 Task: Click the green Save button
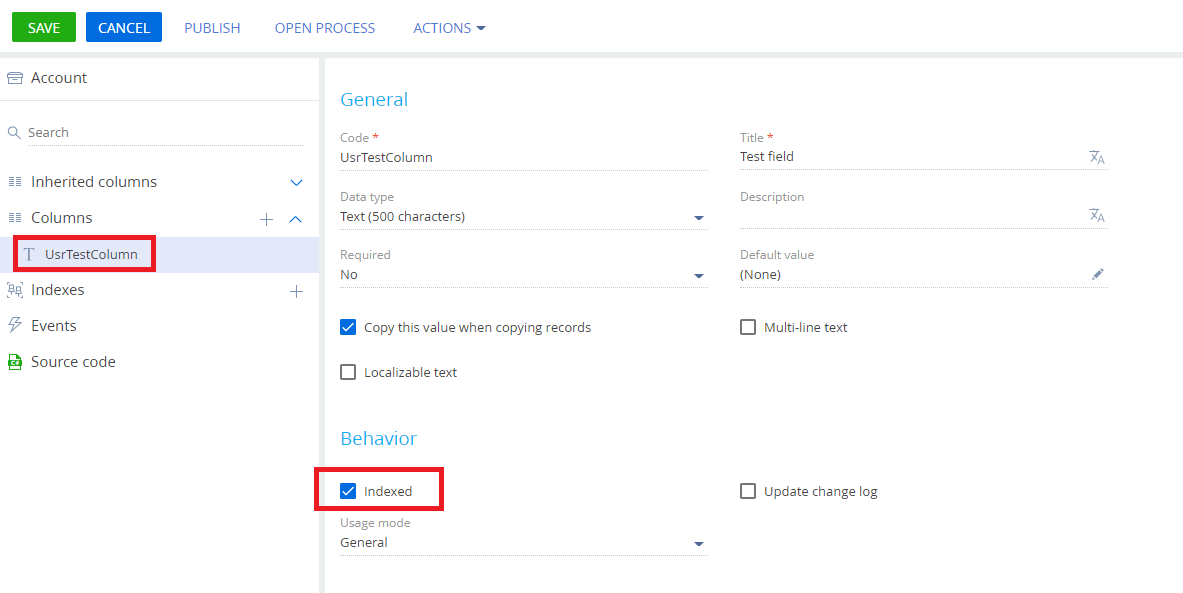pos(44,27)
